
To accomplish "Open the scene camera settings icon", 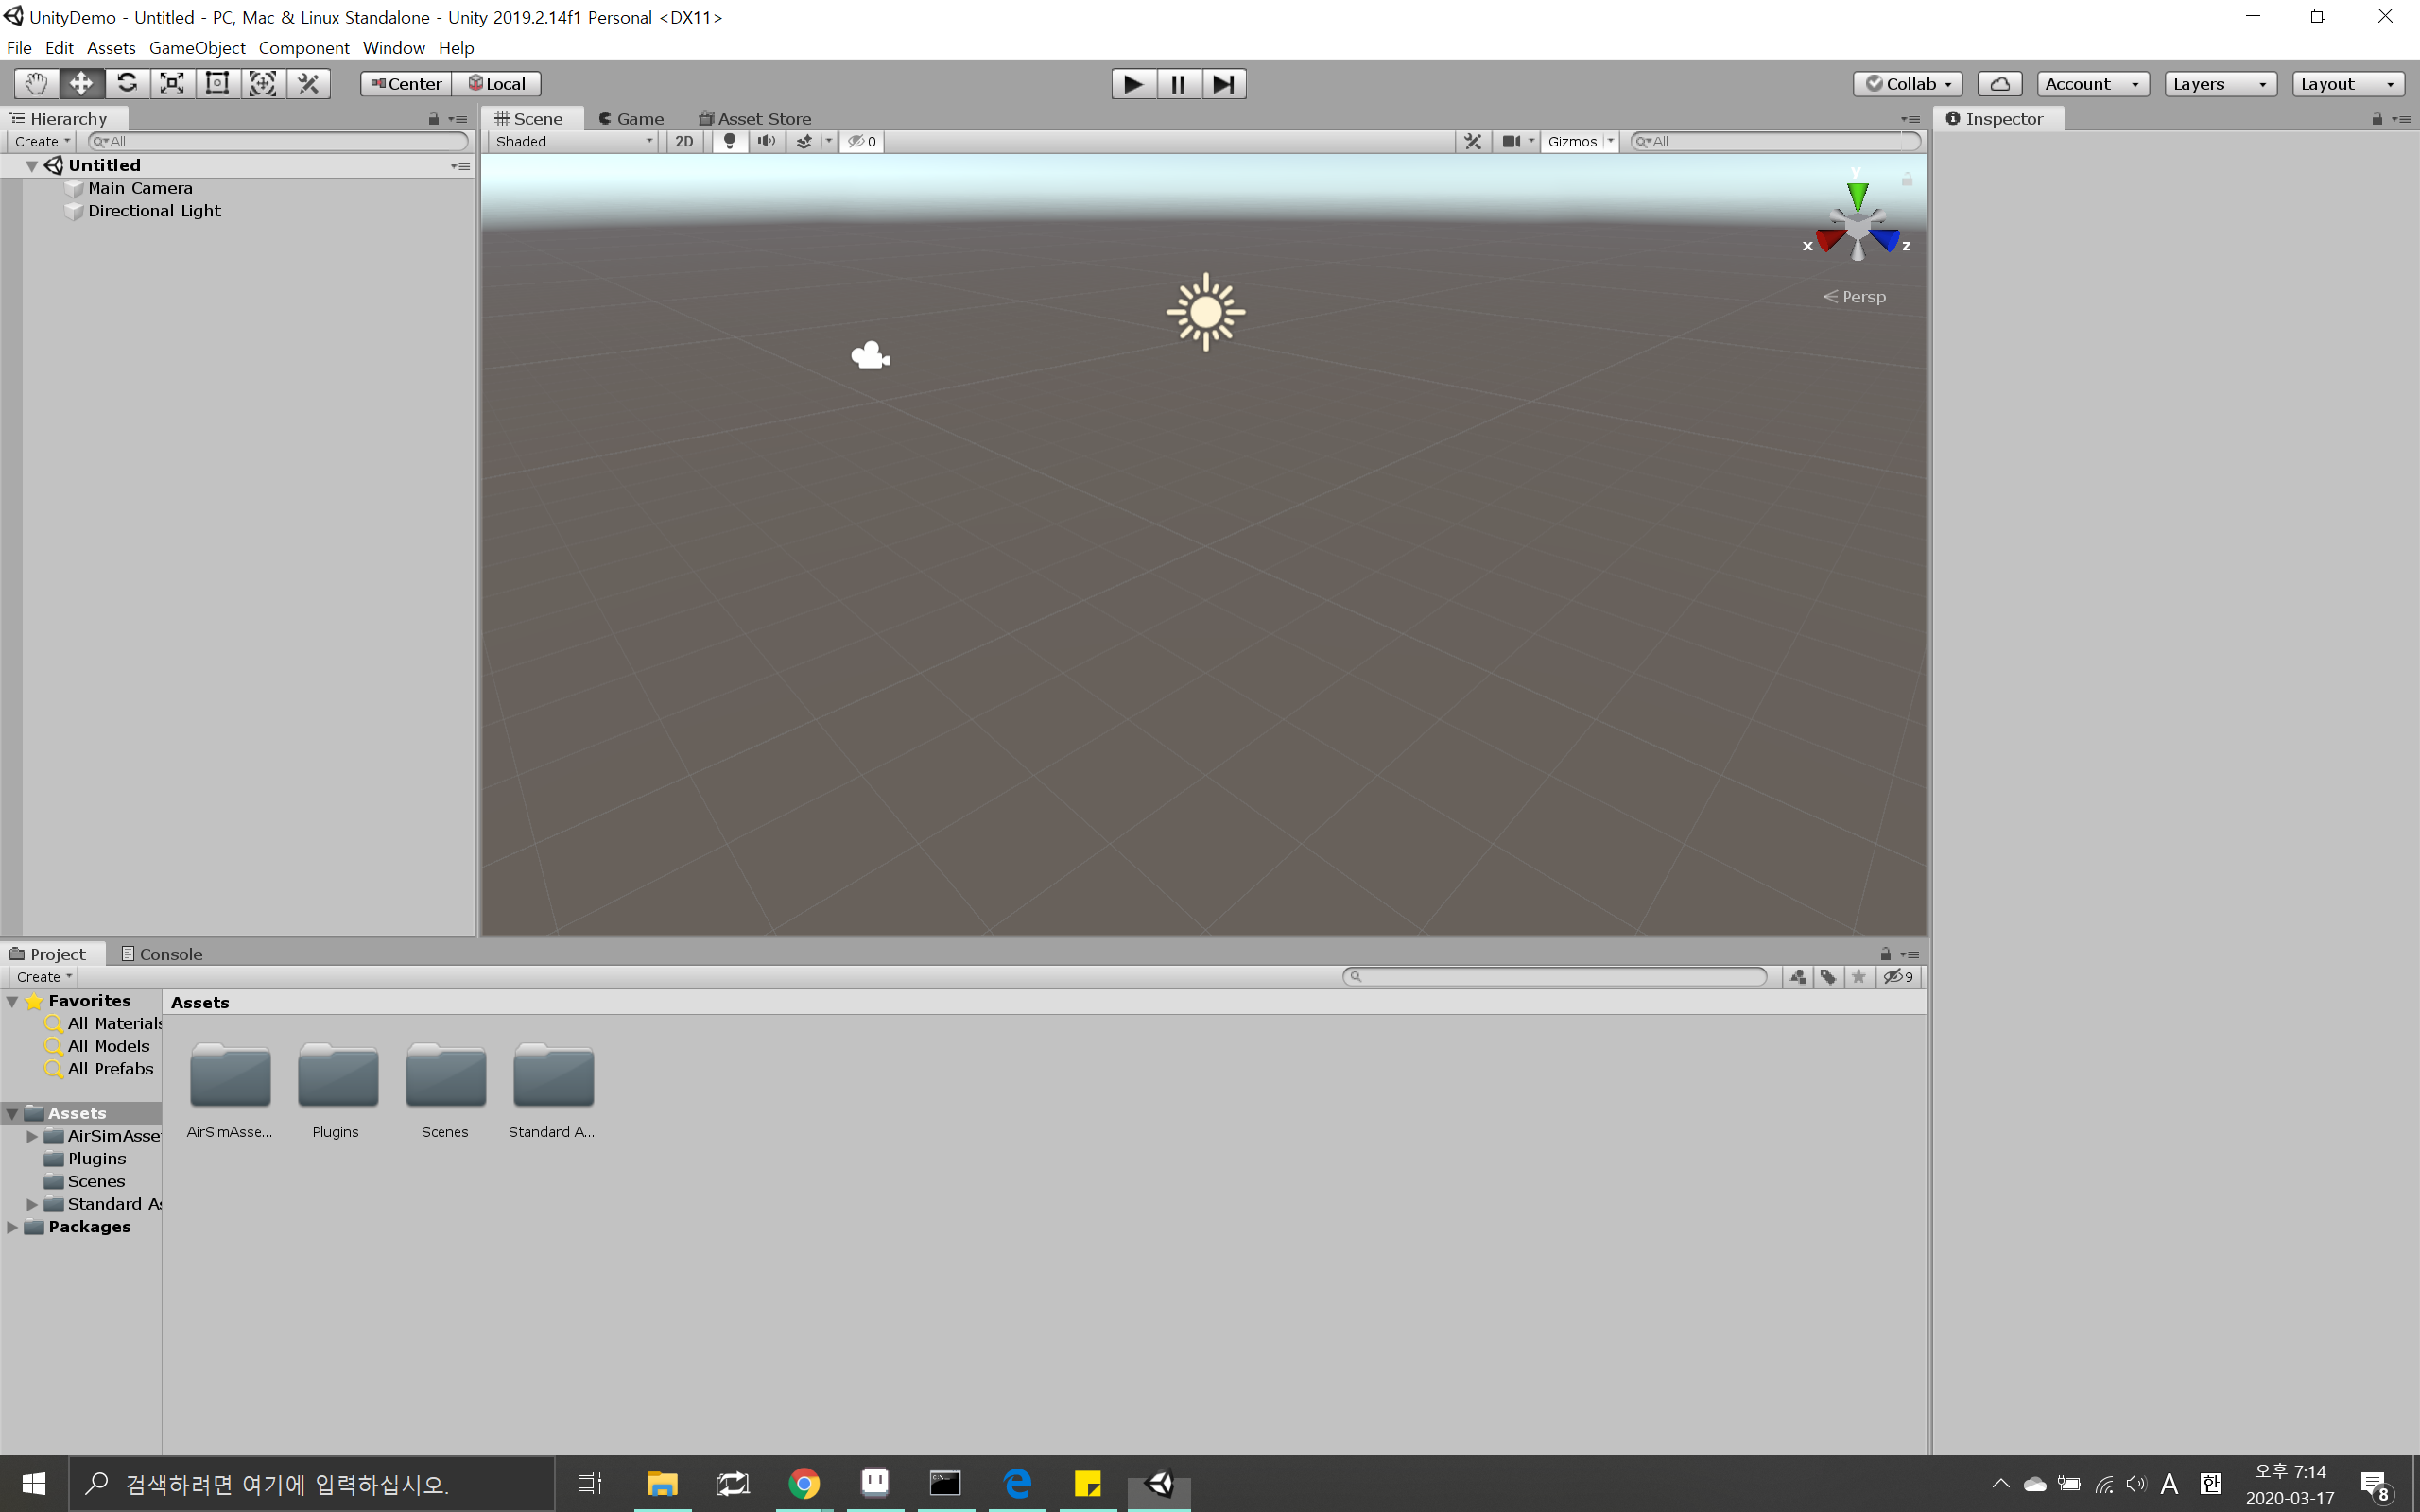I will click(1513, 141).
